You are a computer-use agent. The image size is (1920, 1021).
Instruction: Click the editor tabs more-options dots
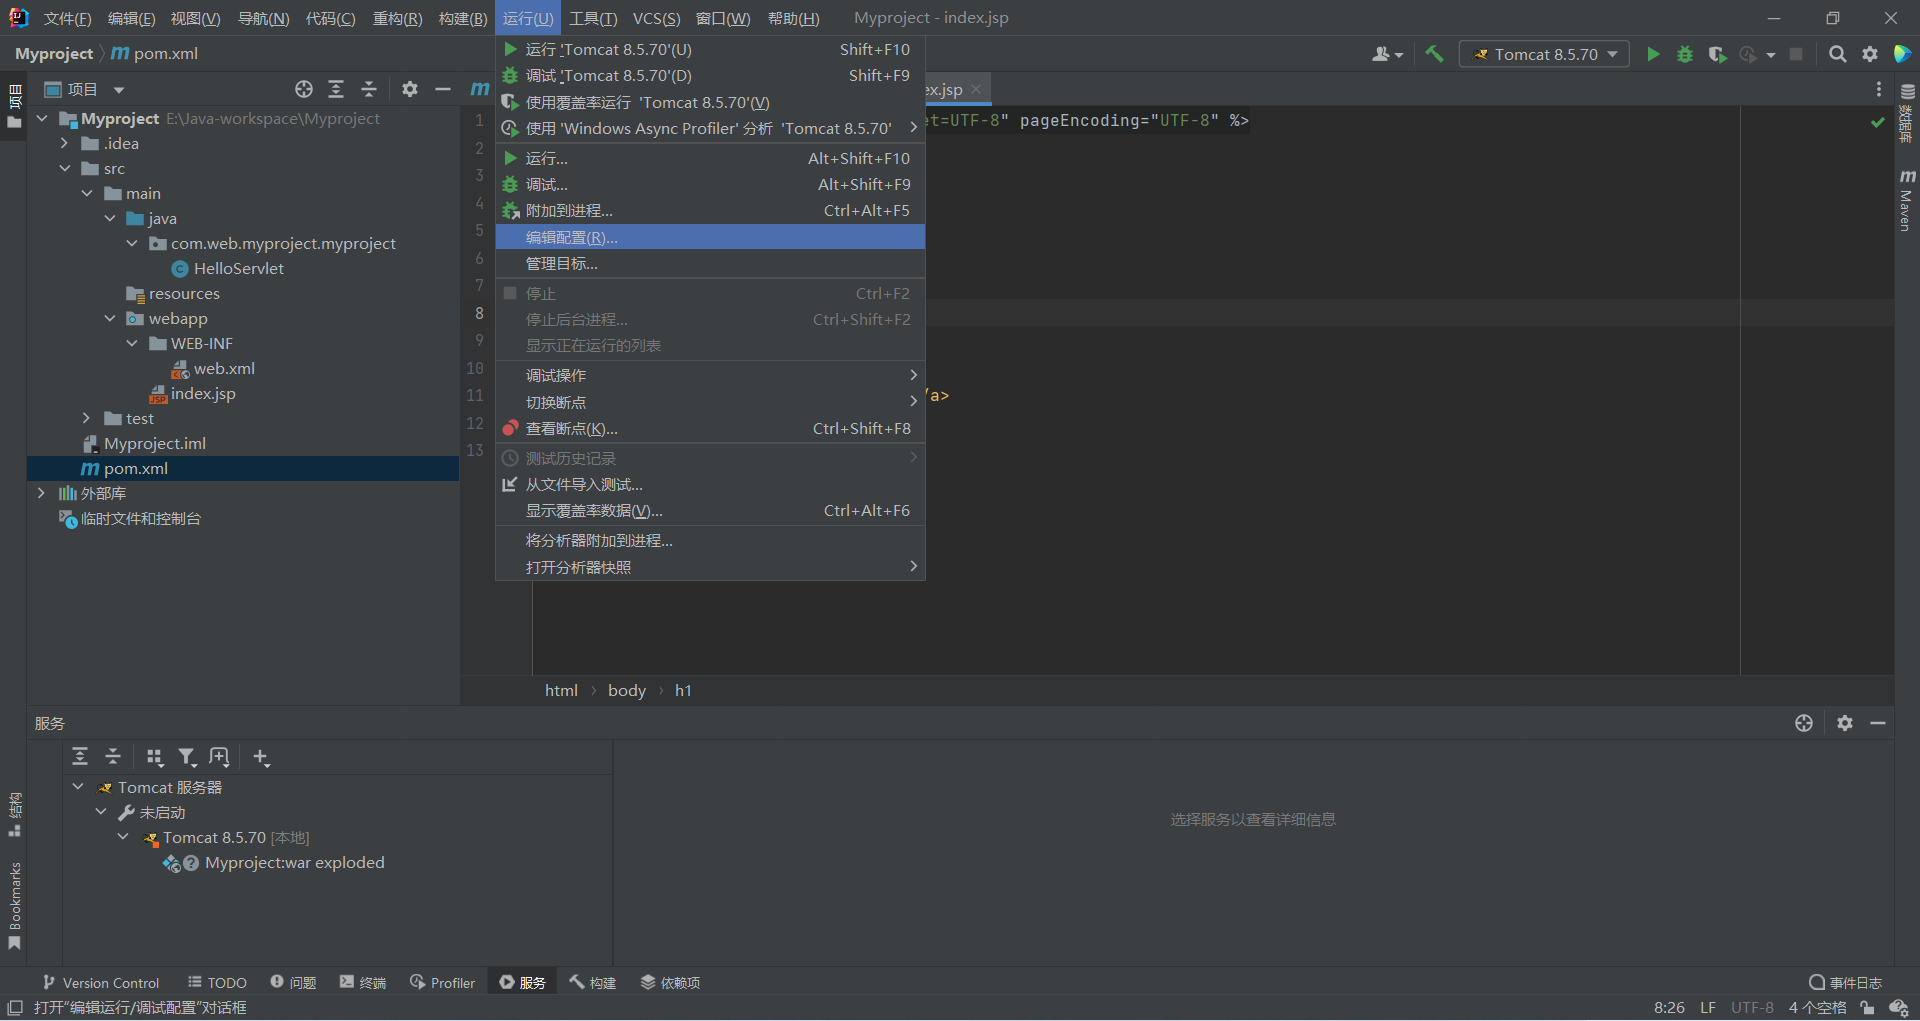pyautogui.click(x=1879, y=89)
